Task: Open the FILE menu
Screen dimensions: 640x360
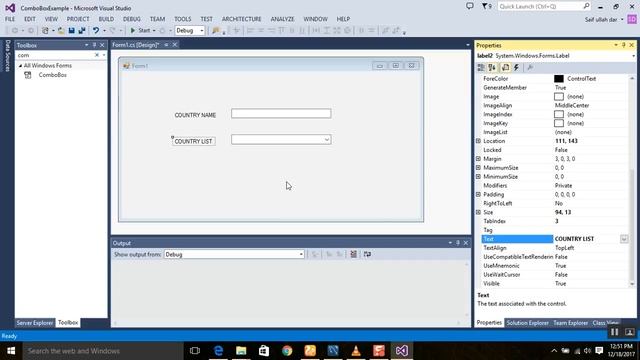Action: 10,19
